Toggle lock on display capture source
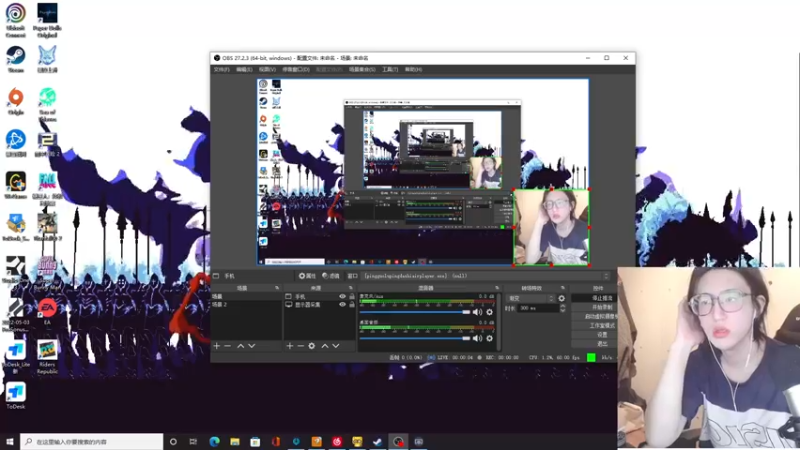800x450 pixels. (352, 305)
